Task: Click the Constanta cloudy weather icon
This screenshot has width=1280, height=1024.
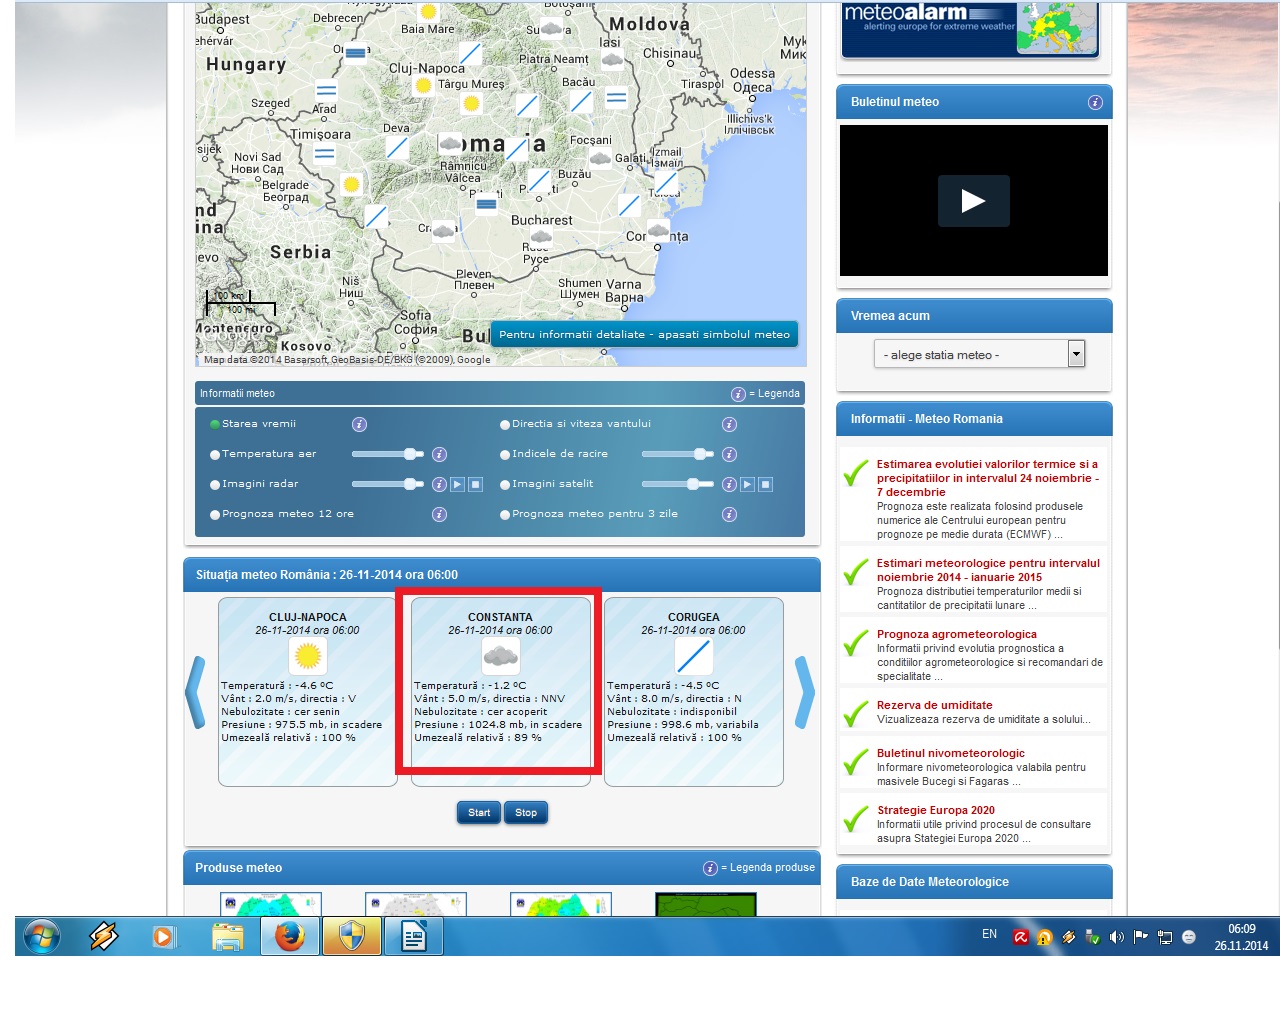Action: coord(500,656)
